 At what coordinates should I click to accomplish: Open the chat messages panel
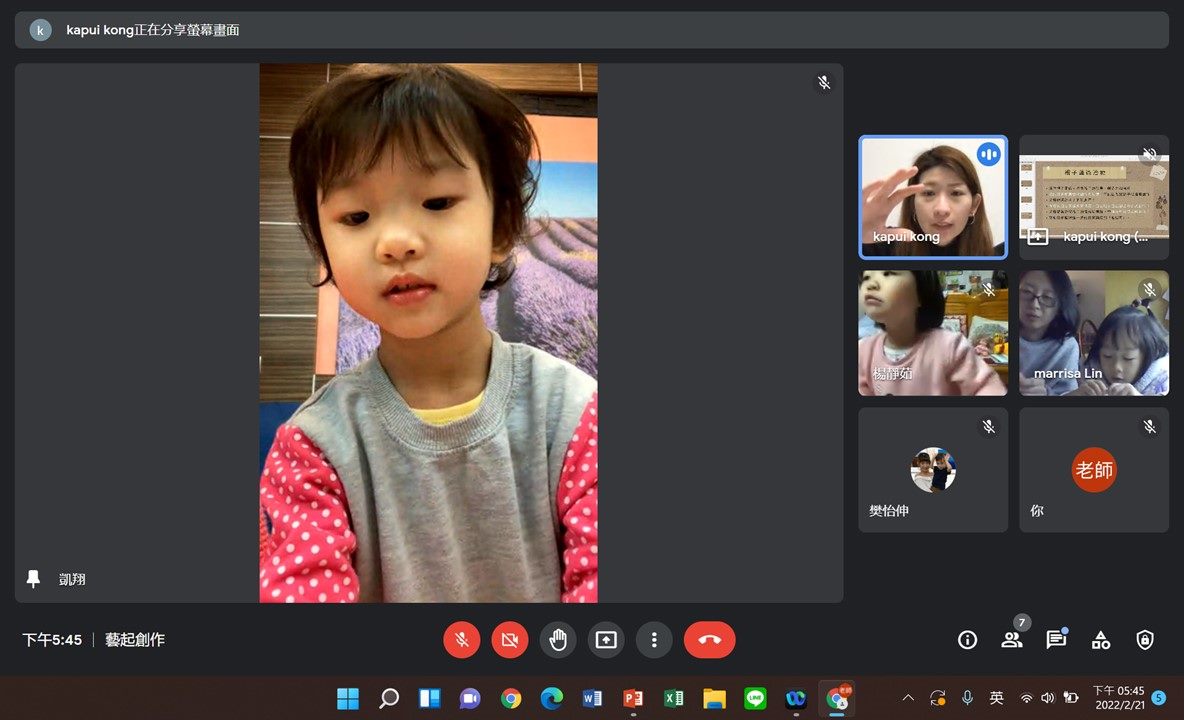coord(1056,640)
